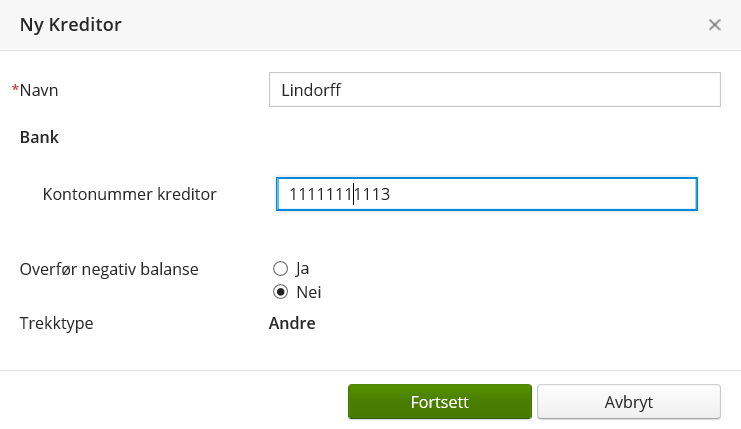
Task: Click the Lindorff text in the name field
Action: point(313,90)
